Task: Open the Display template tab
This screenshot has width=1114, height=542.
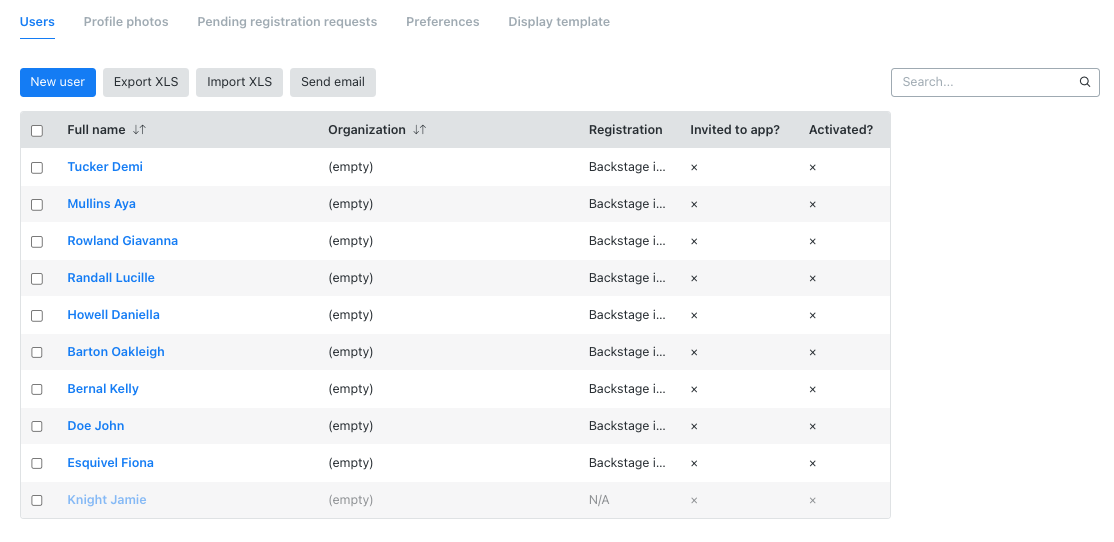Action: pos(559,22)
